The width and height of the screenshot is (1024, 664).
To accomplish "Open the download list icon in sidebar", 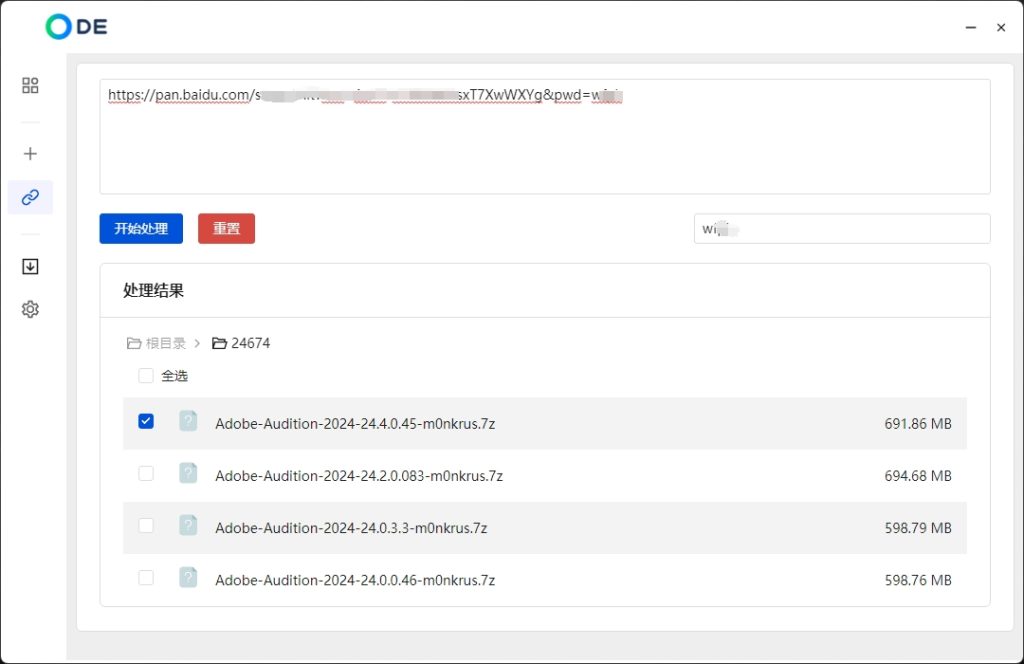I will [x=30, y=266].
